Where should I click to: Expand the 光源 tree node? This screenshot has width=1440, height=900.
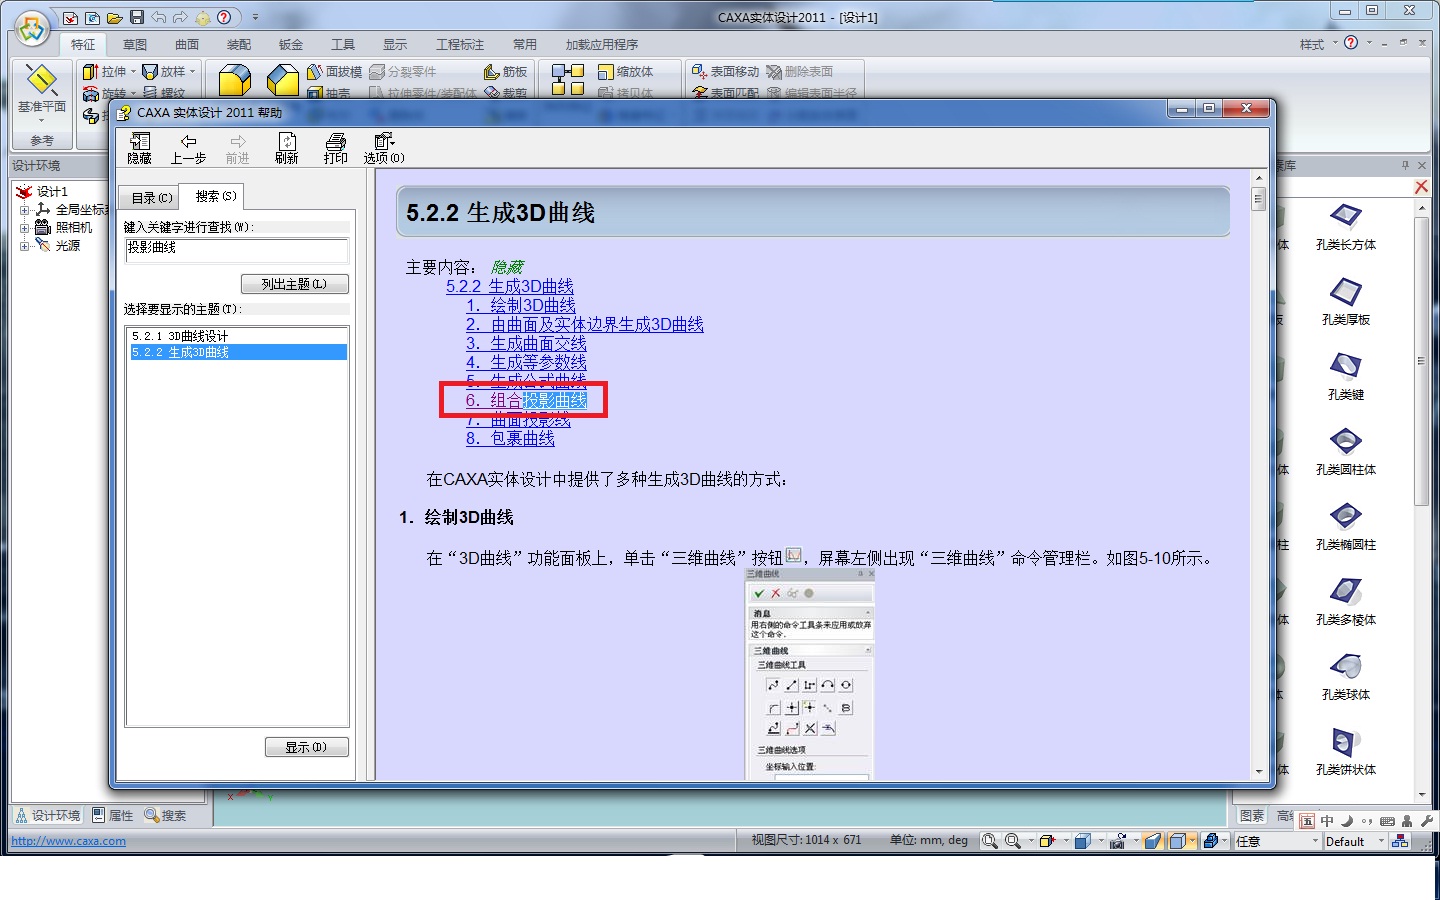24,246
